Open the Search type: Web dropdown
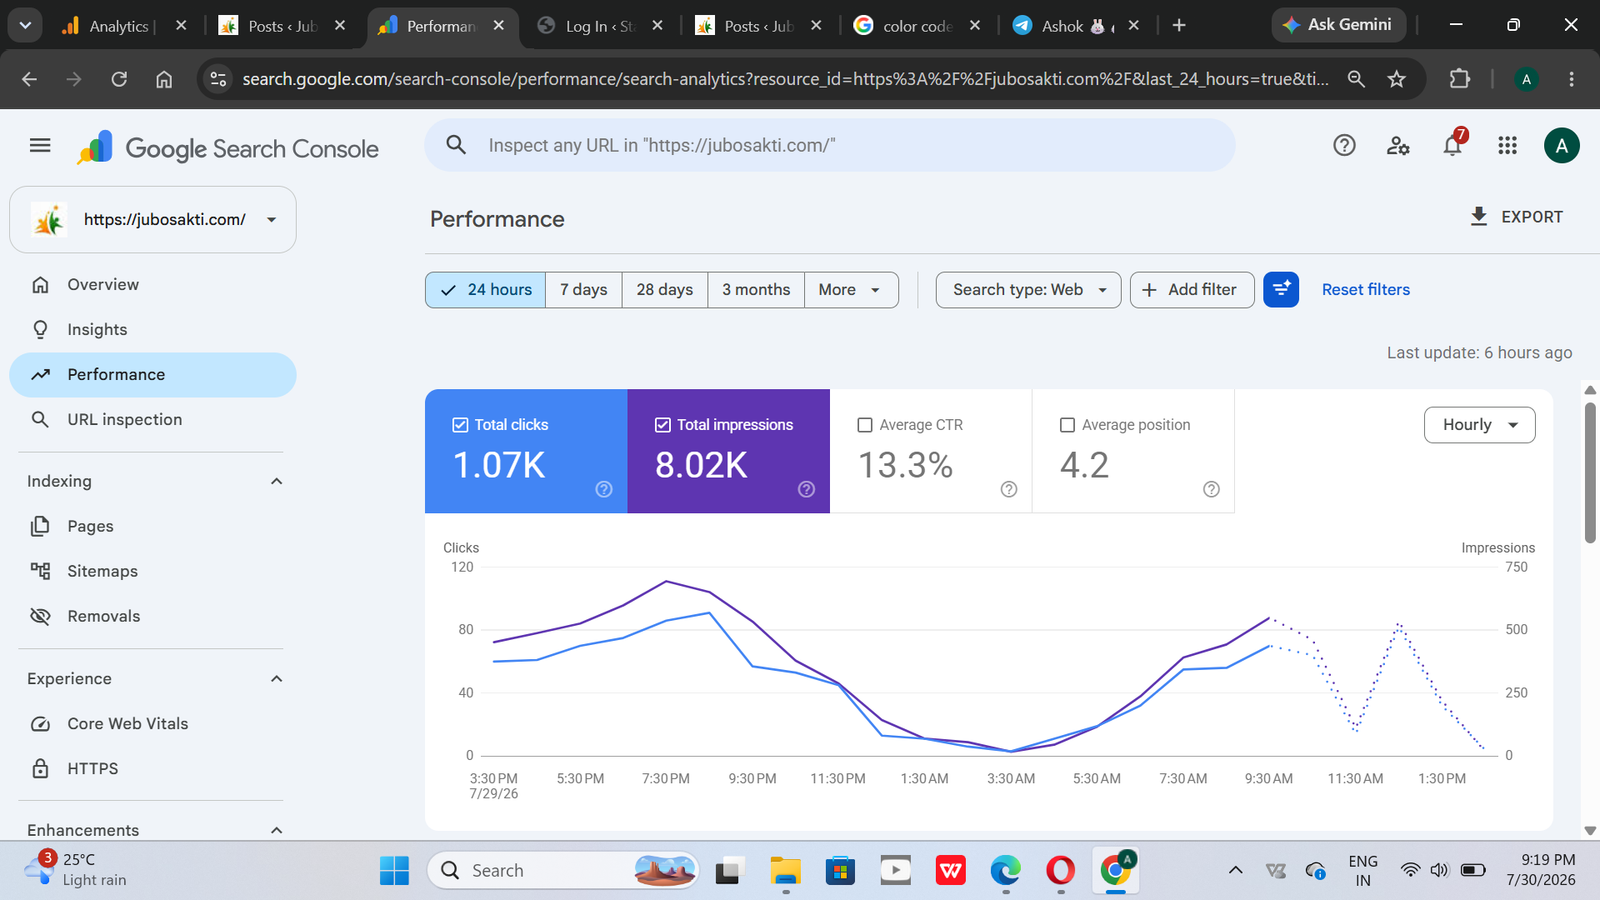Image resolution: width=1600 pixels, height=900 pixels. tap(1028, 290)
